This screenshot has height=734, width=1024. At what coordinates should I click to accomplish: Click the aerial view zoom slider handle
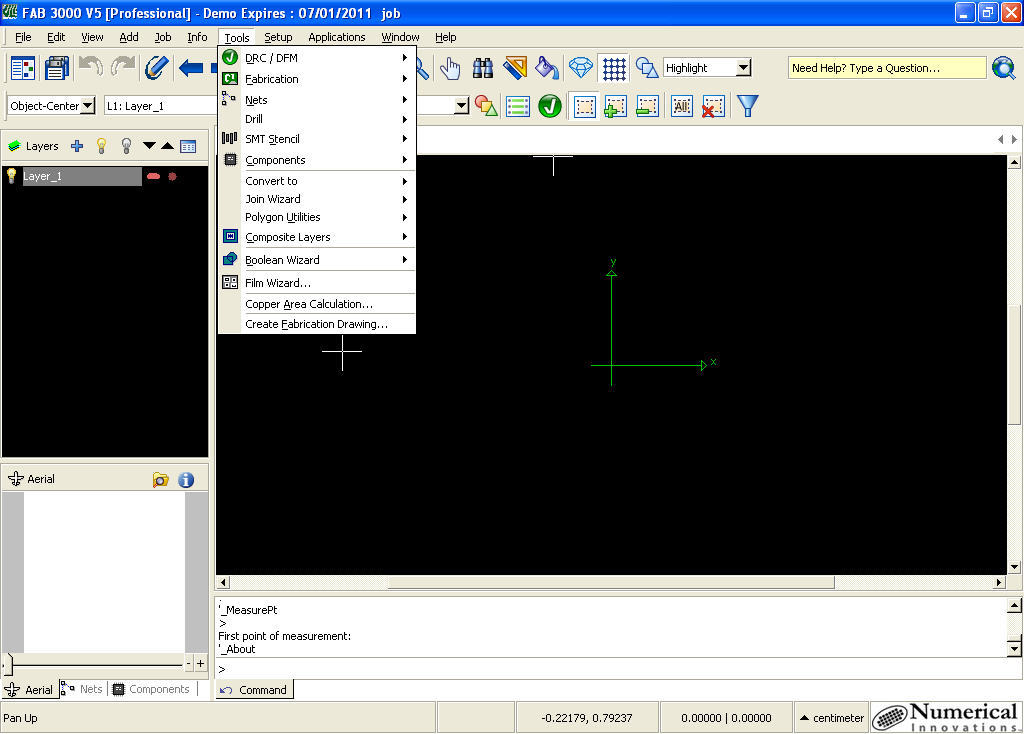(9, 663)
